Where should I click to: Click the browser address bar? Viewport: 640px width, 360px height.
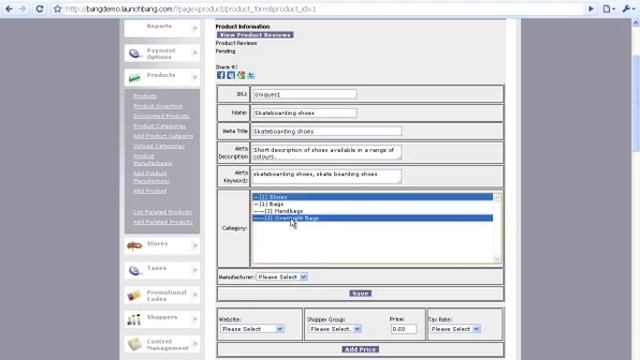322,9
